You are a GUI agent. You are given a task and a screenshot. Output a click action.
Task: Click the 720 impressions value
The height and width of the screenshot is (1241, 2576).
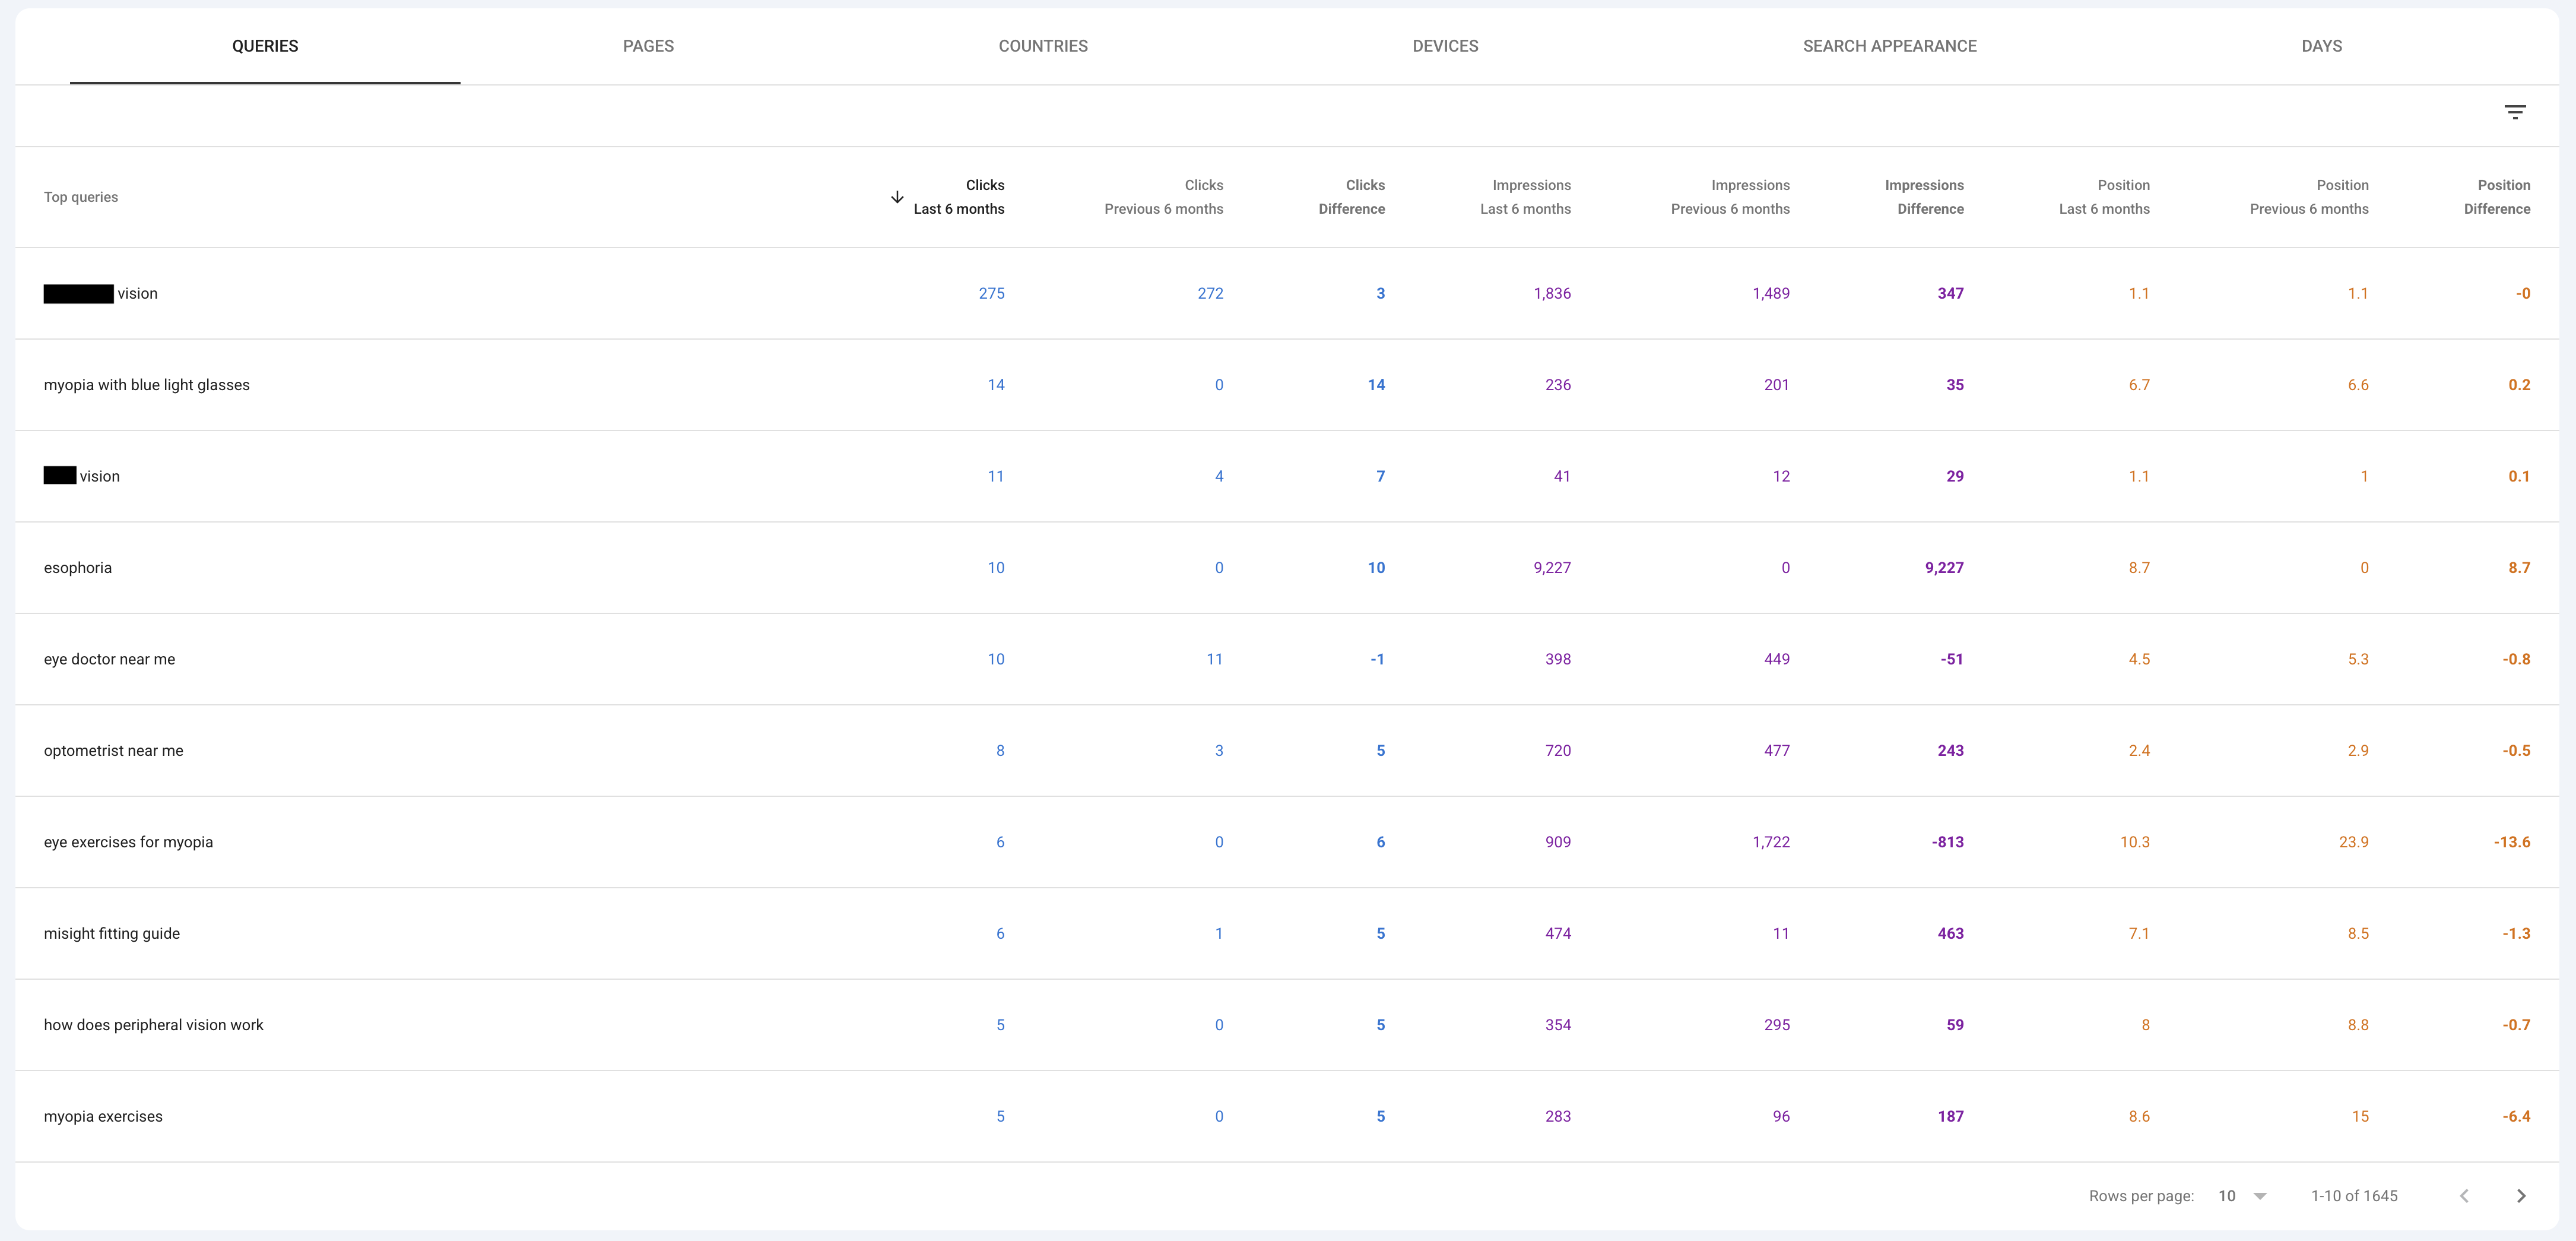(x=1558, y=751)
